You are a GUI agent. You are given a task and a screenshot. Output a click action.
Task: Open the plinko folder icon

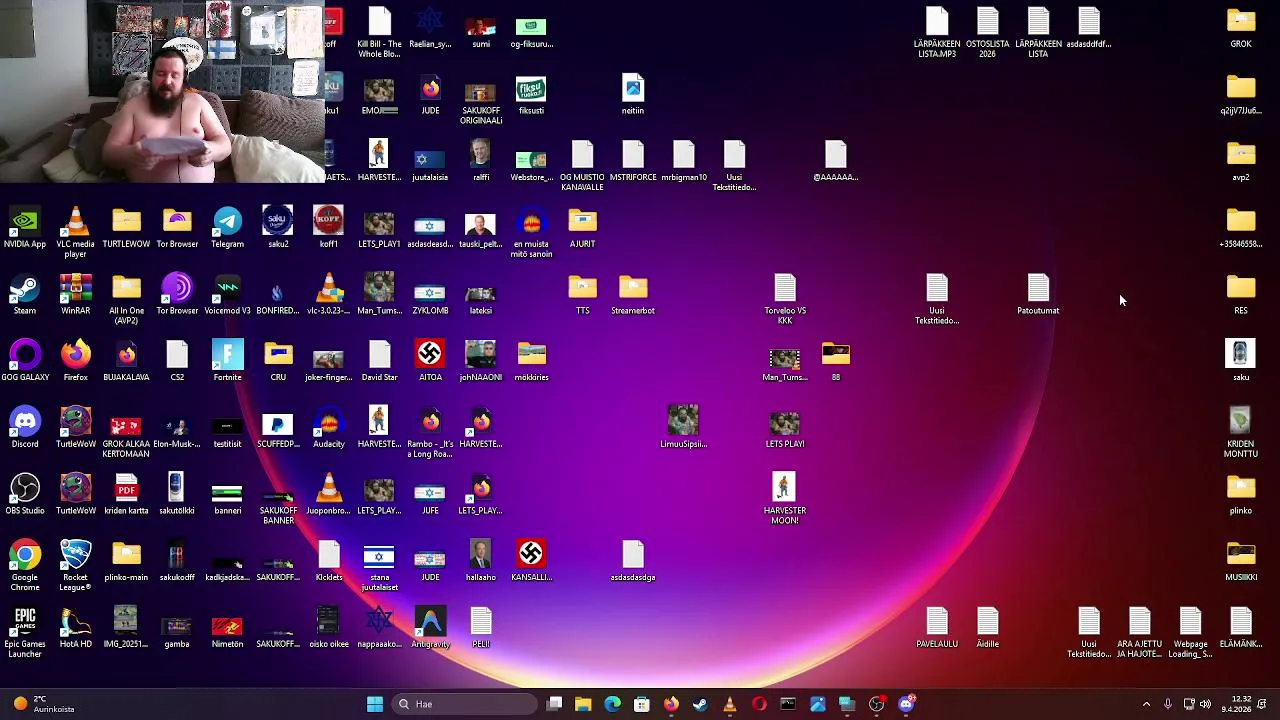click(1240, 495)
